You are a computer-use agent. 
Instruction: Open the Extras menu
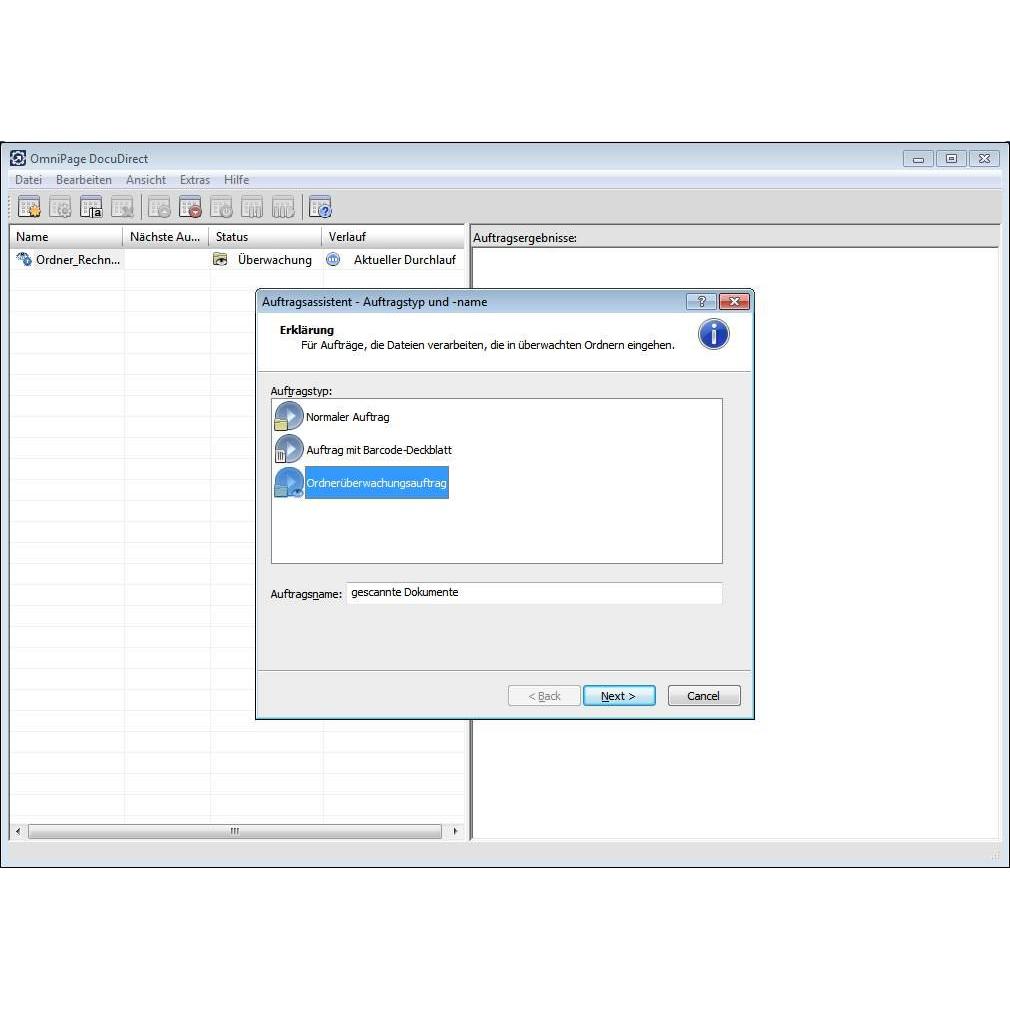(195, 180)
